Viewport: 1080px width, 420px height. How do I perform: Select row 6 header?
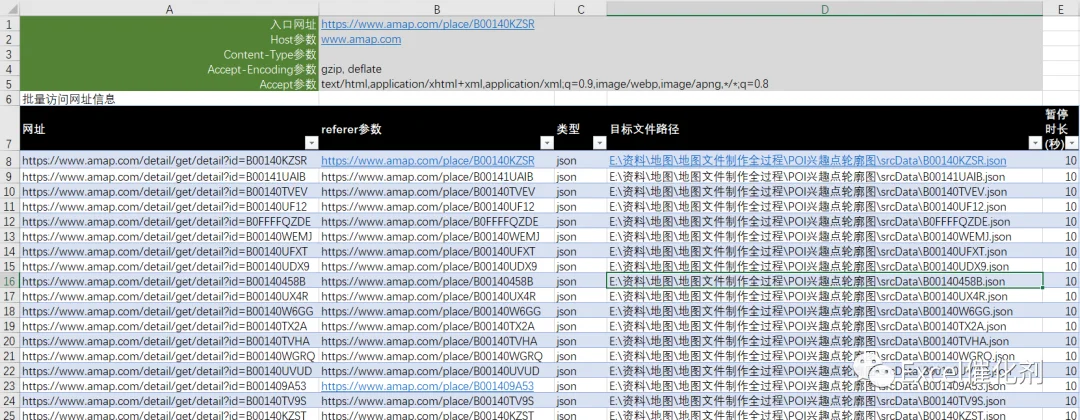[10, 99]
